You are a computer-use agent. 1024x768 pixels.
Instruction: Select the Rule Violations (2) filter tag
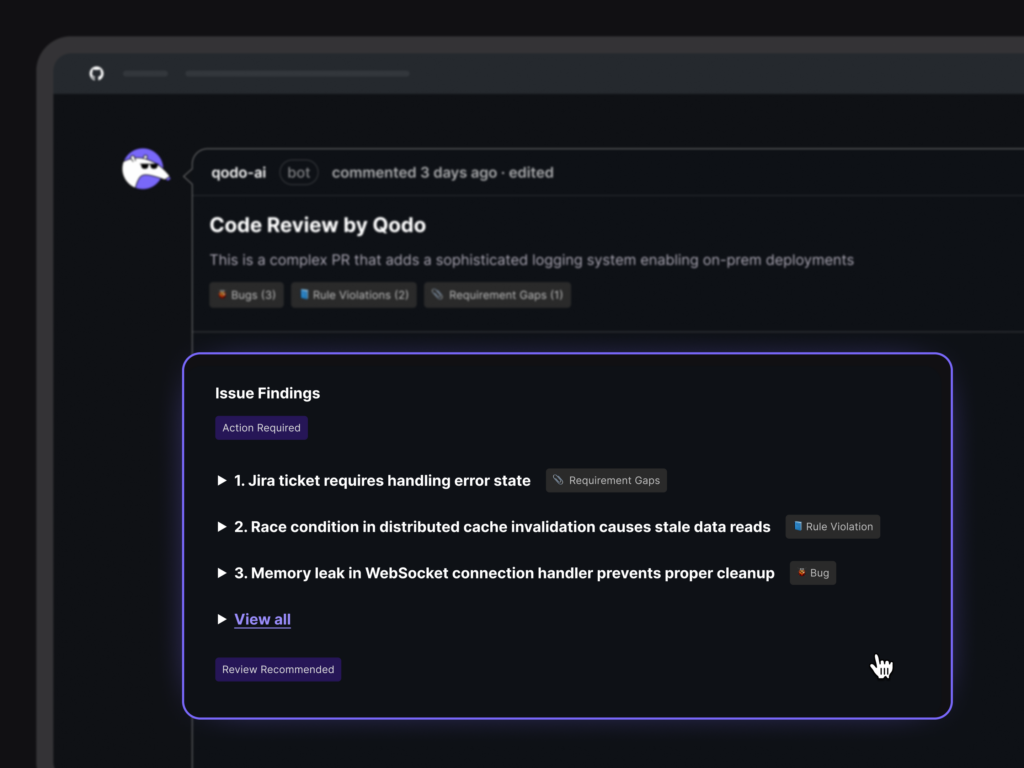(x=353, y=295)
